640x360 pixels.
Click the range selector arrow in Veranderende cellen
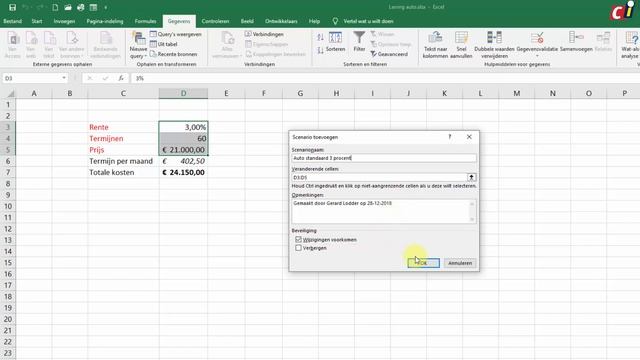click(x=471, y=177)
